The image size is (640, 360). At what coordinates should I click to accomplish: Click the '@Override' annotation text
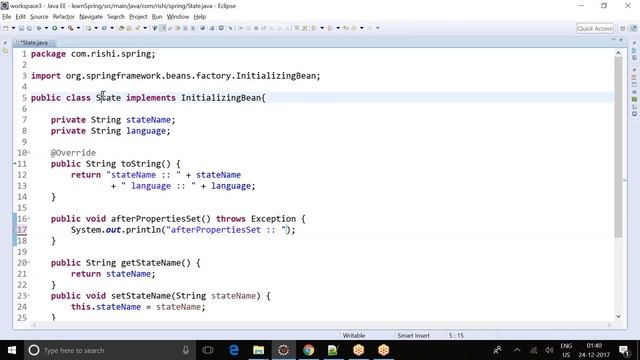(x=73, y=153)
